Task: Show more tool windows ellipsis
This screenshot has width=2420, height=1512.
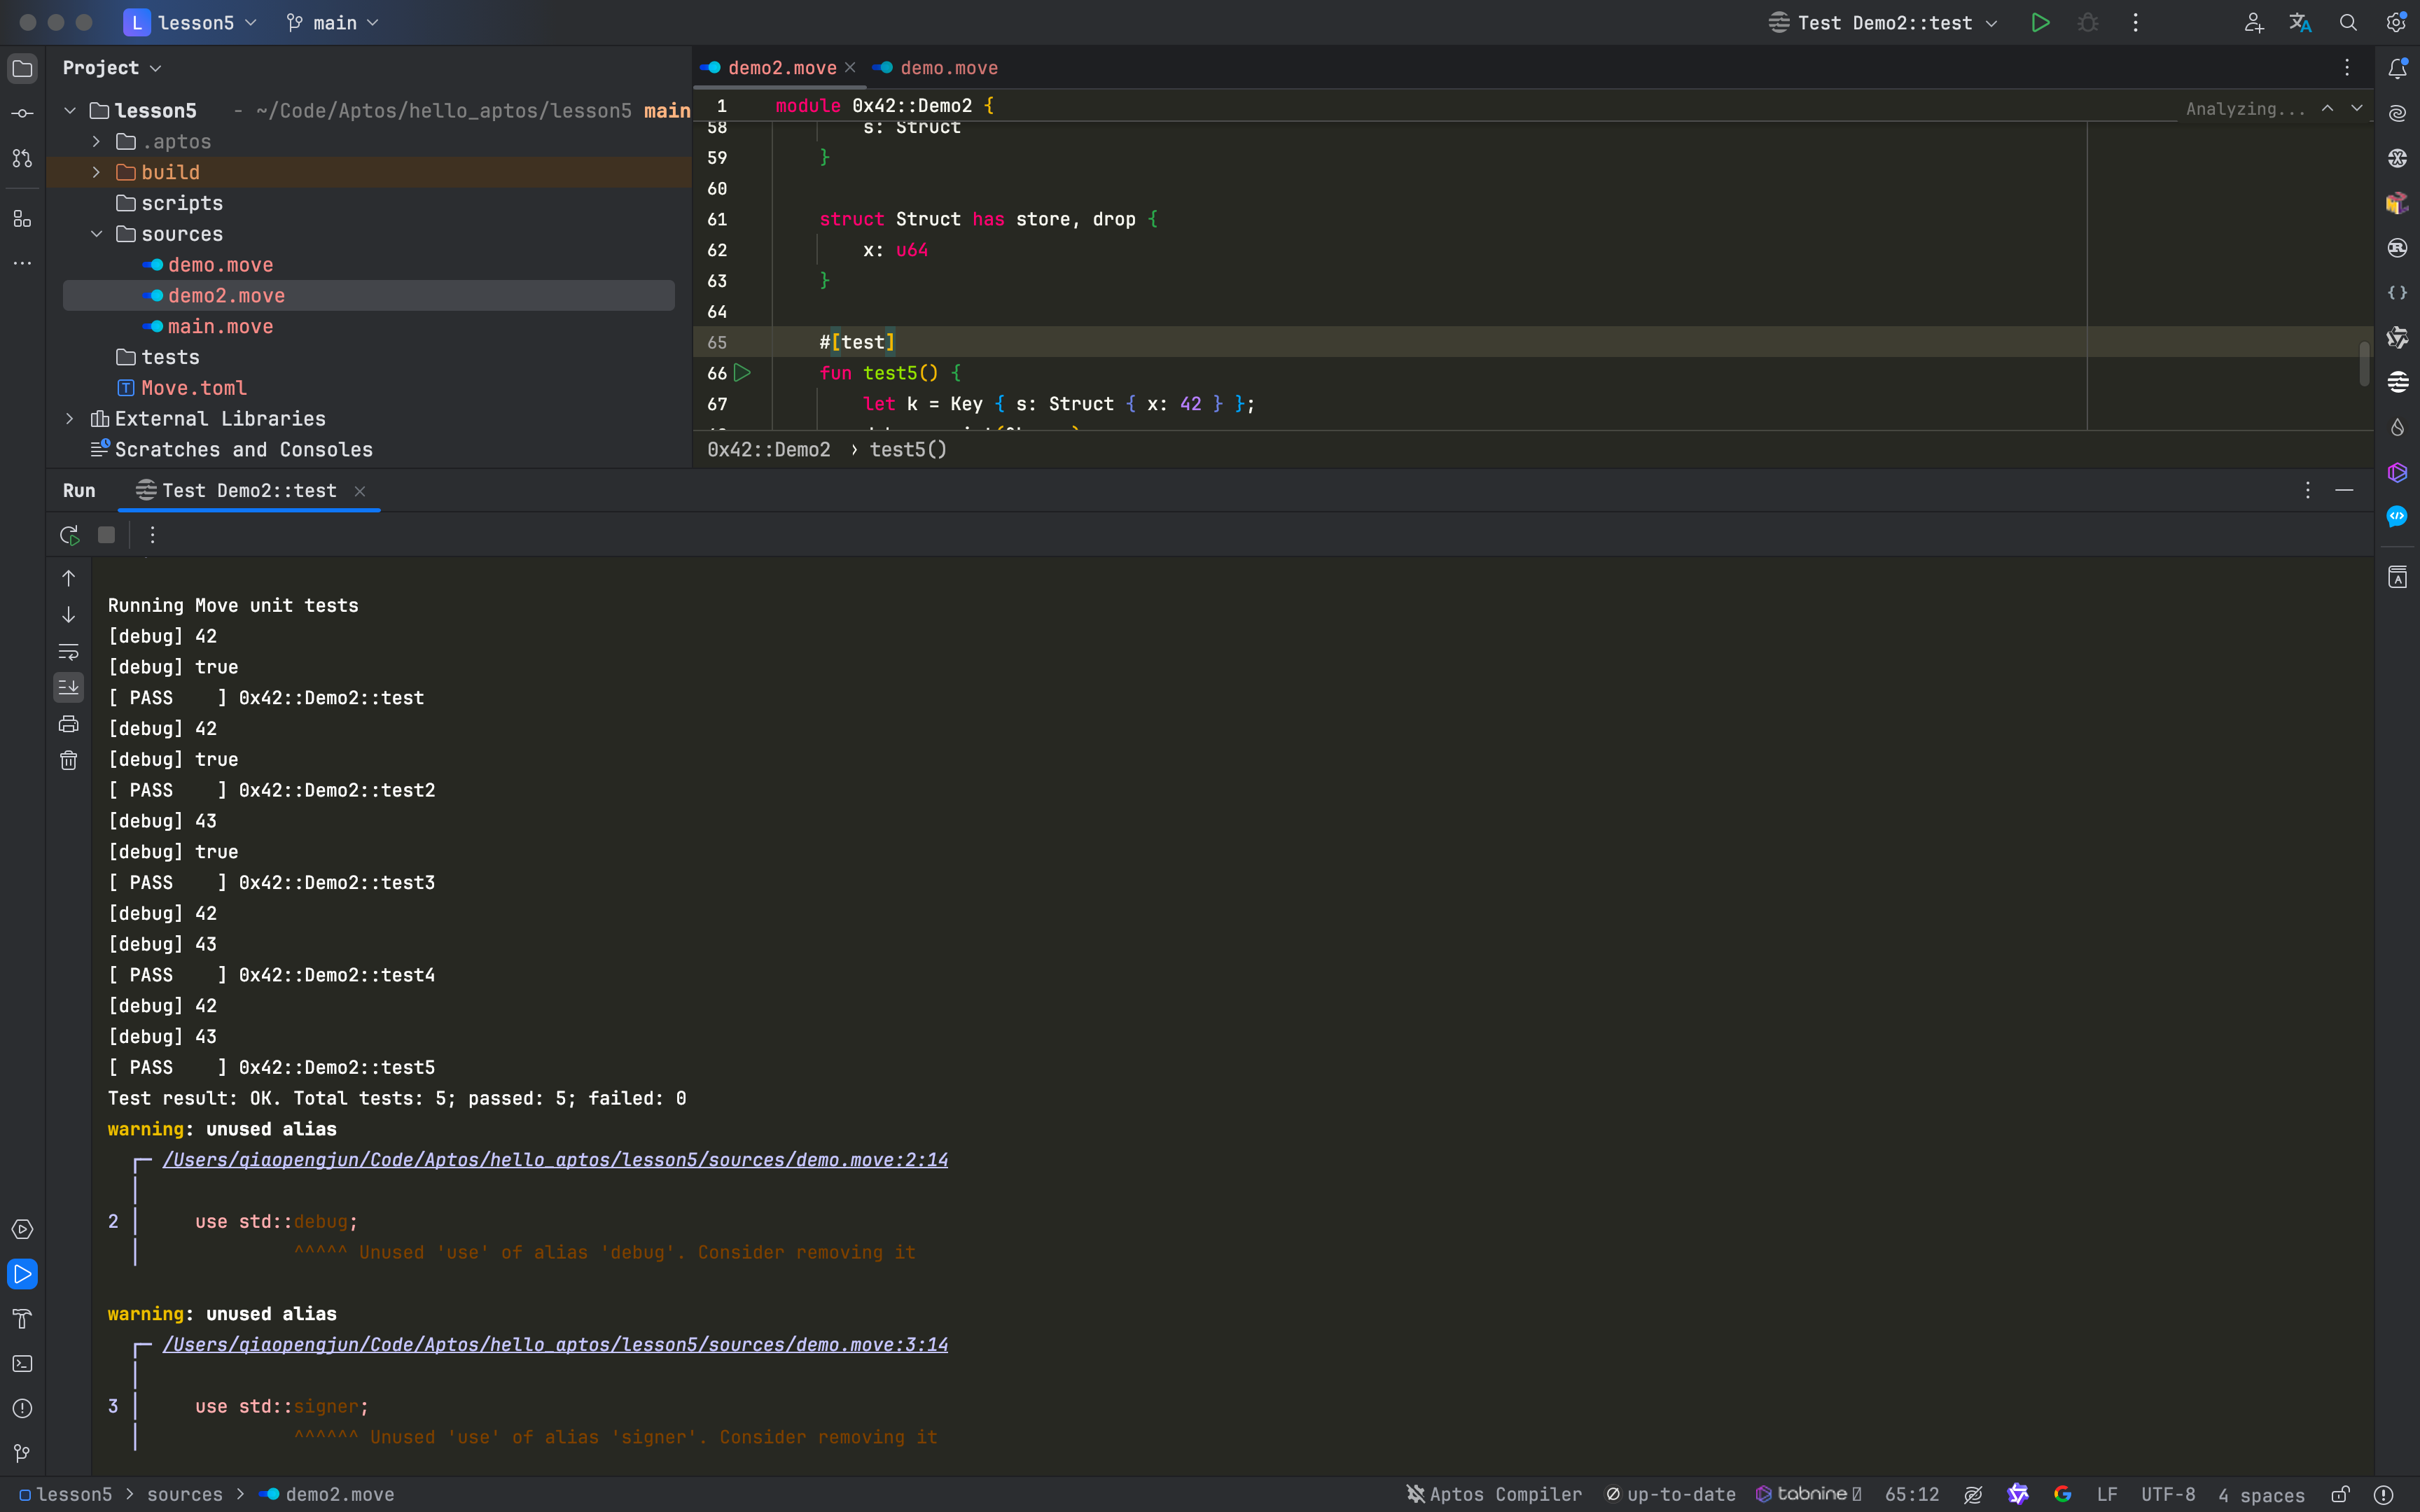Action: 22,263
